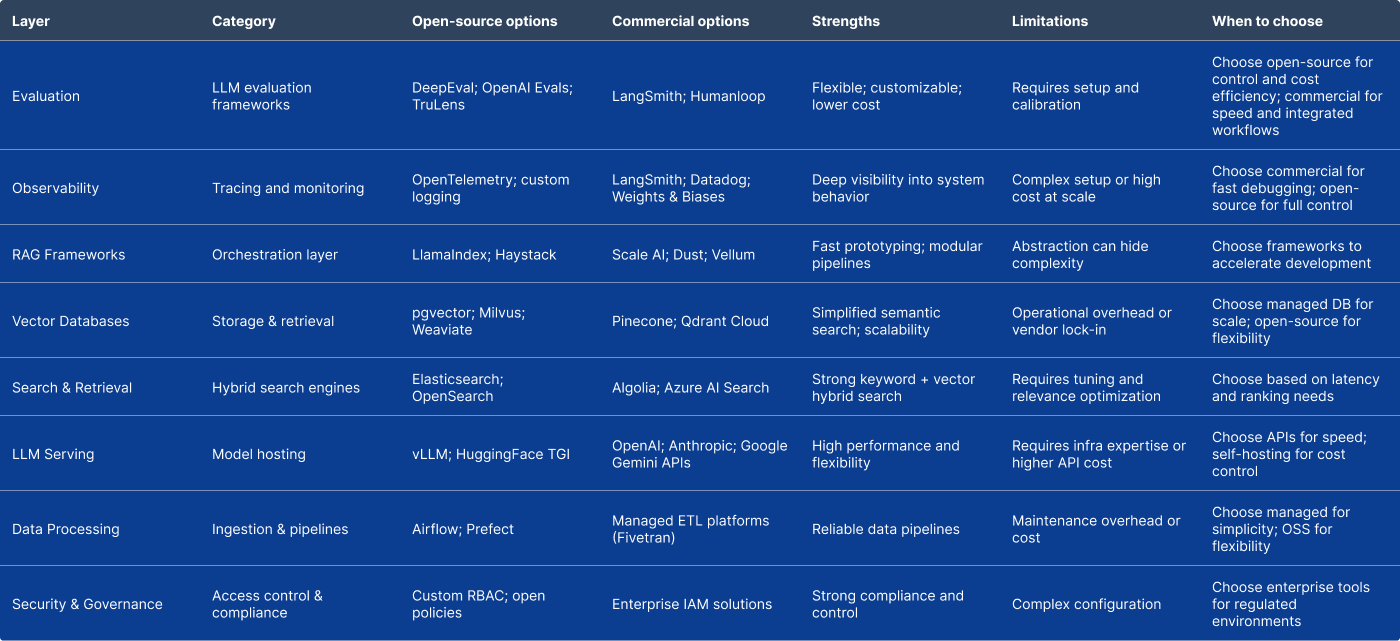Select 'DeepEval; OpenAI Evals; TruLens' cell
1400x641 pixels.
[x=492, y=96]
